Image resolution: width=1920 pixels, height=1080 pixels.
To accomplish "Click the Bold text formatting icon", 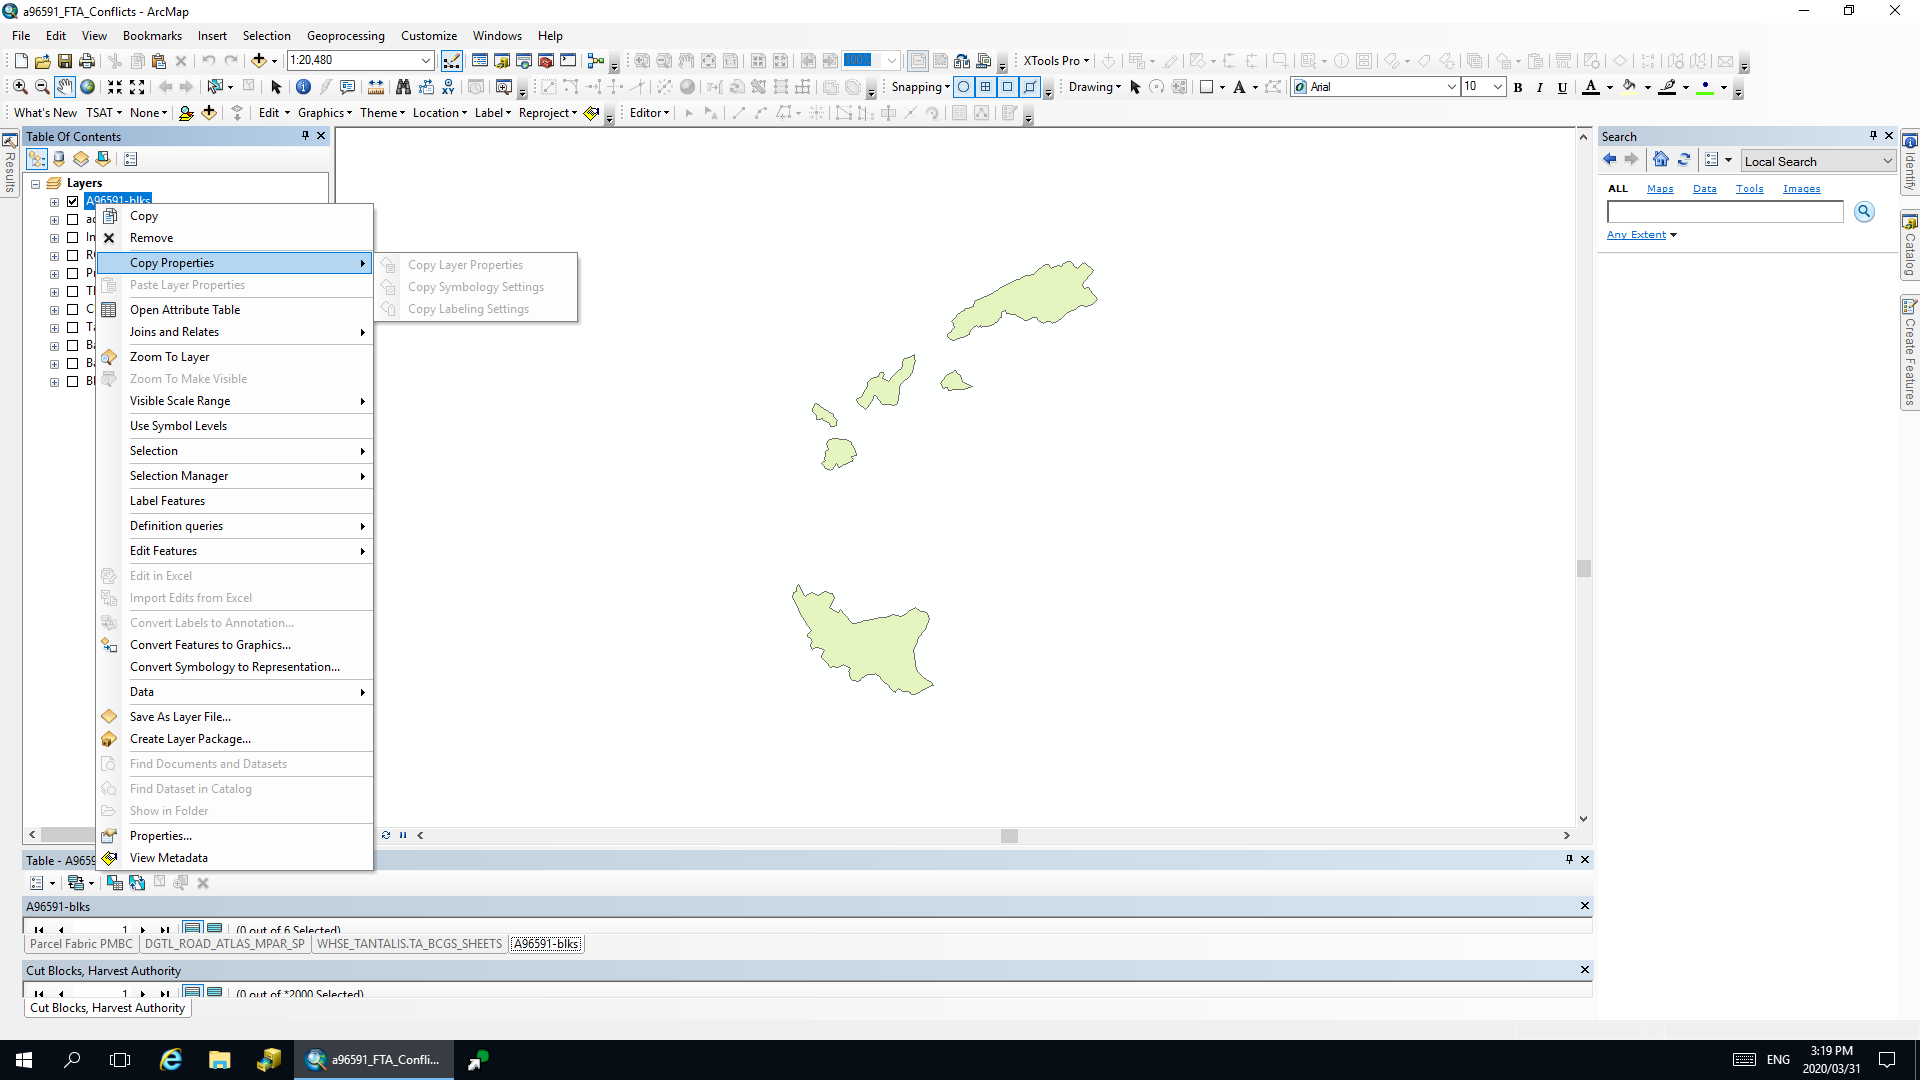I will pyautogui.click(x=1518, y=87).
